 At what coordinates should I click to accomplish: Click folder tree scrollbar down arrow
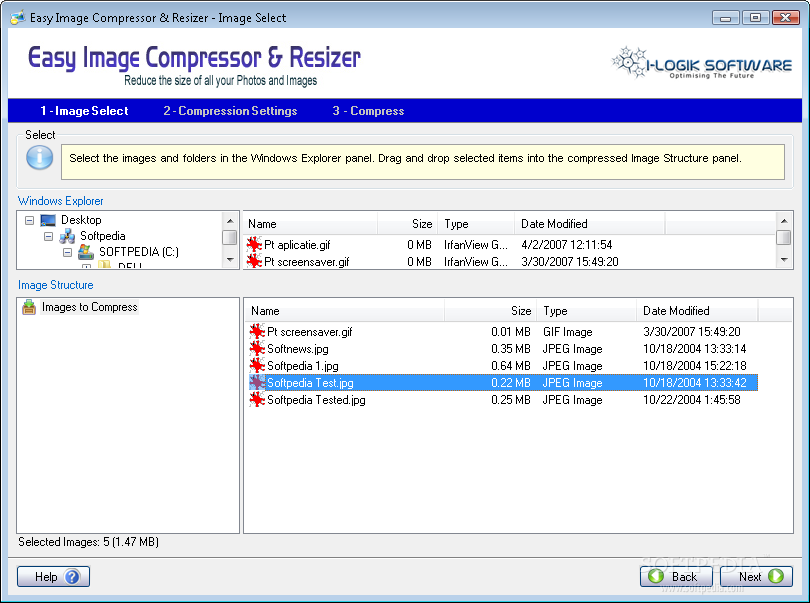pyautogui.click(x=230, y=260)
